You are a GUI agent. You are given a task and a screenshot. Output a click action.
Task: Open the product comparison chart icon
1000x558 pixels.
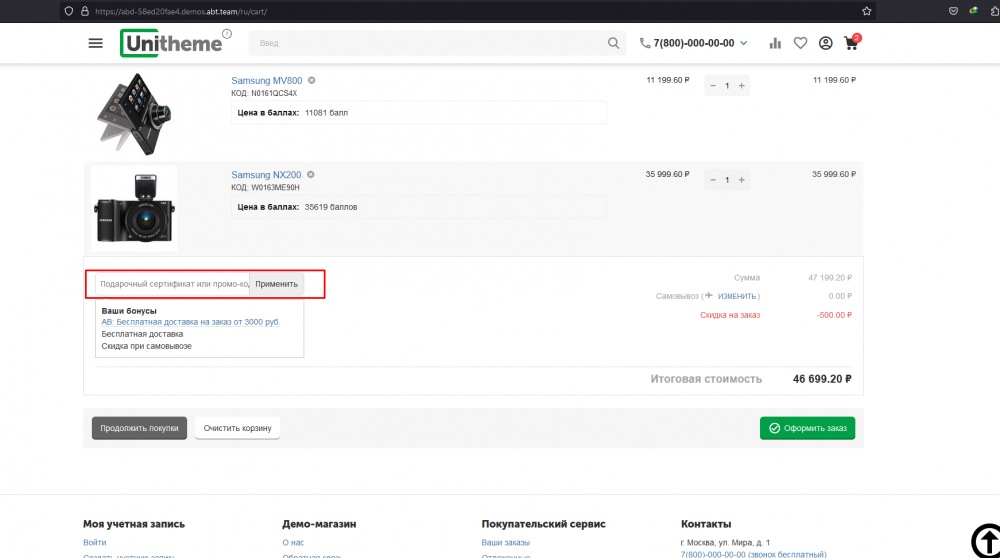[x=775, y=43]
